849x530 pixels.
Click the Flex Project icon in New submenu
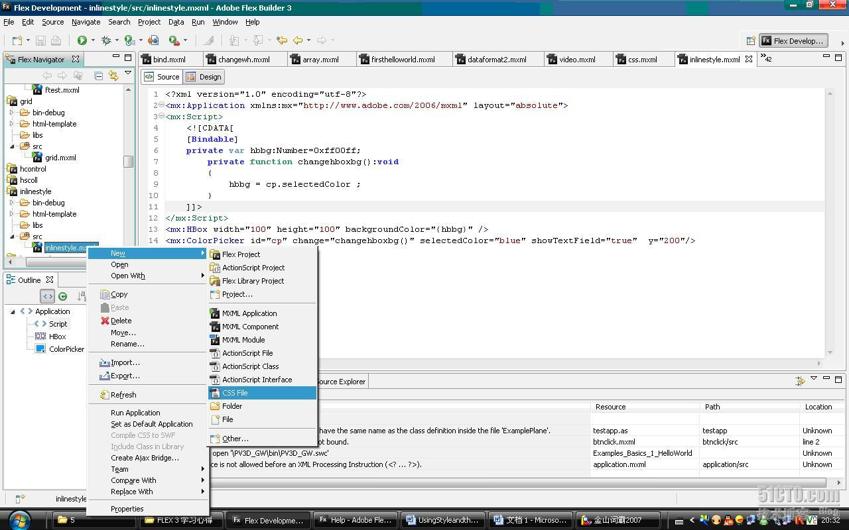click(x=215, y=254)
